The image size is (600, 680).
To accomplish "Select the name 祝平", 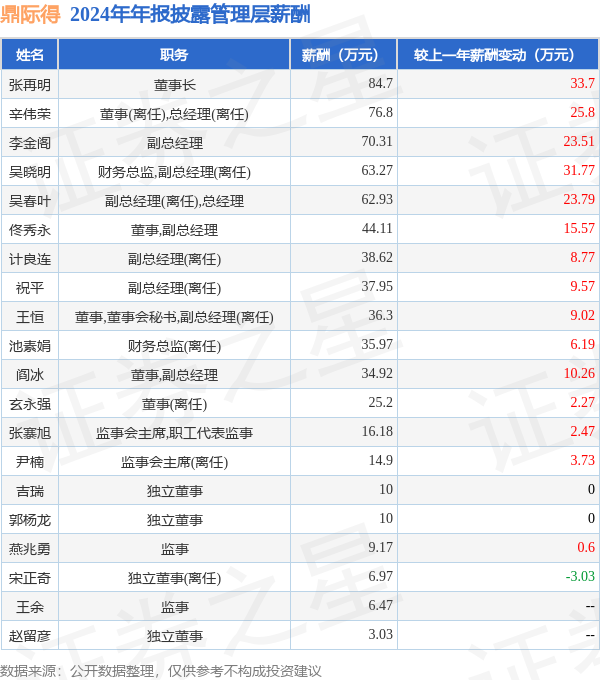I will pos(30,288).
